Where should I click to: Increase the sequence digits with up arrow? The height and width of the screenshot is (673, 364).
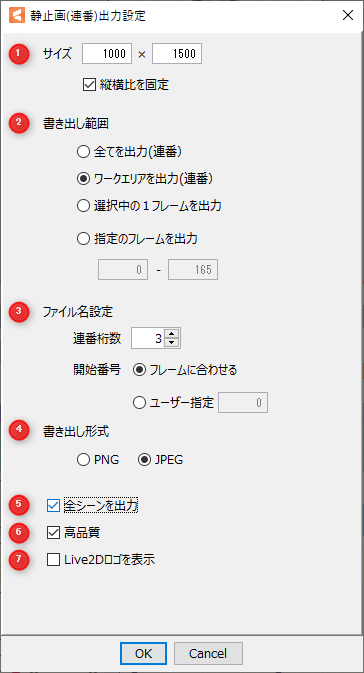pos(171,334)
